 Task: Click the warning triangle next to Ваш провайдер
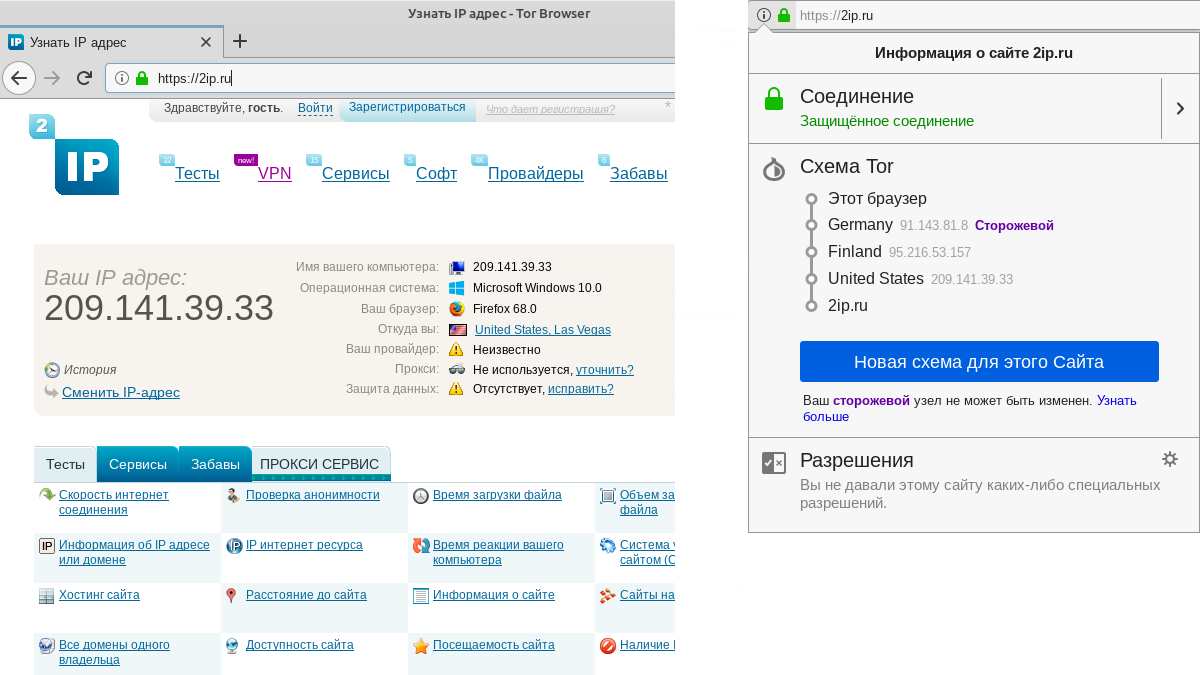(458, 348)
